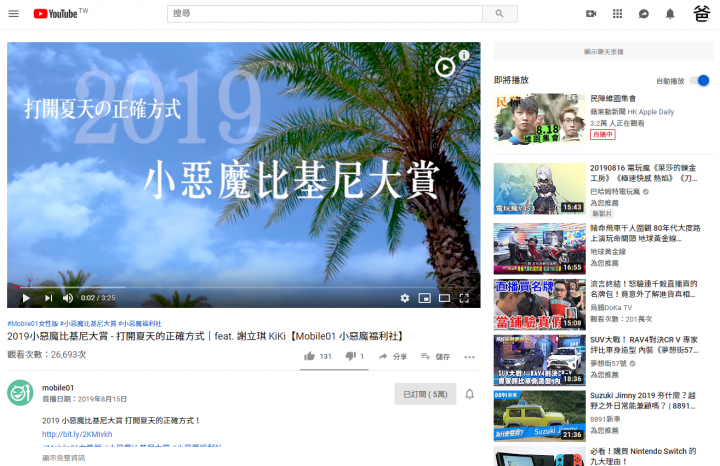Expand full description with 顯示完整資訊
This screenshot has height=466, width=720.
(x=63, y=458)
